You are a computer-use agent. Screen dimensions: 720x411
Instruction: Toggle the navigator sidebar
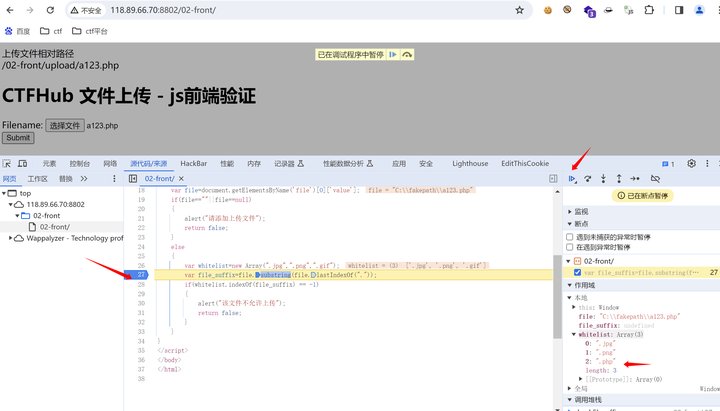133,179
